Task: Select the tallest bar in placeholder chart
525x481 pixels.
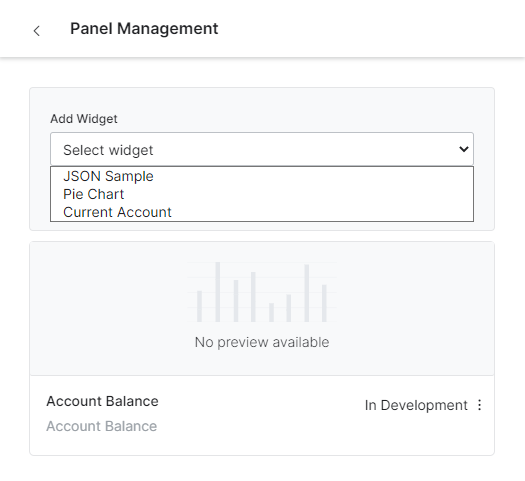Action: [218, 292]
